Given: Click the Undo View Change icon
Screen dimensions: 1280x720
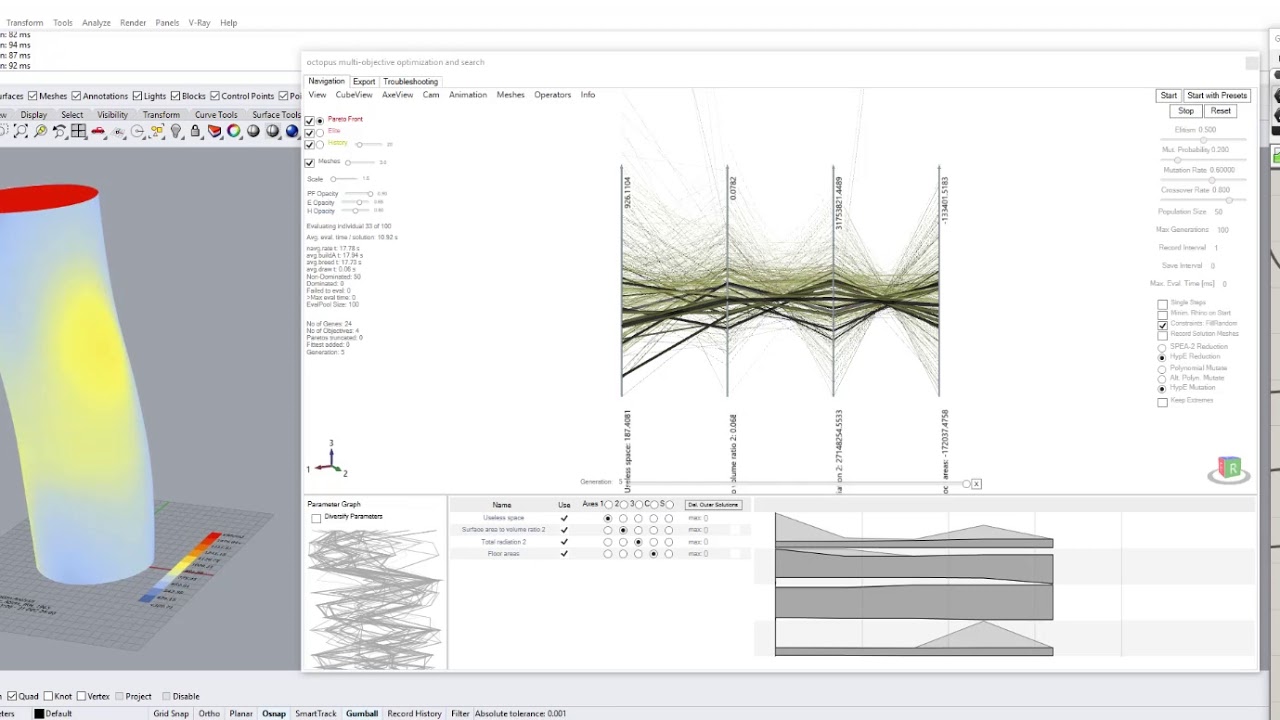Looking at the screenshot, I should click(59, 131).
